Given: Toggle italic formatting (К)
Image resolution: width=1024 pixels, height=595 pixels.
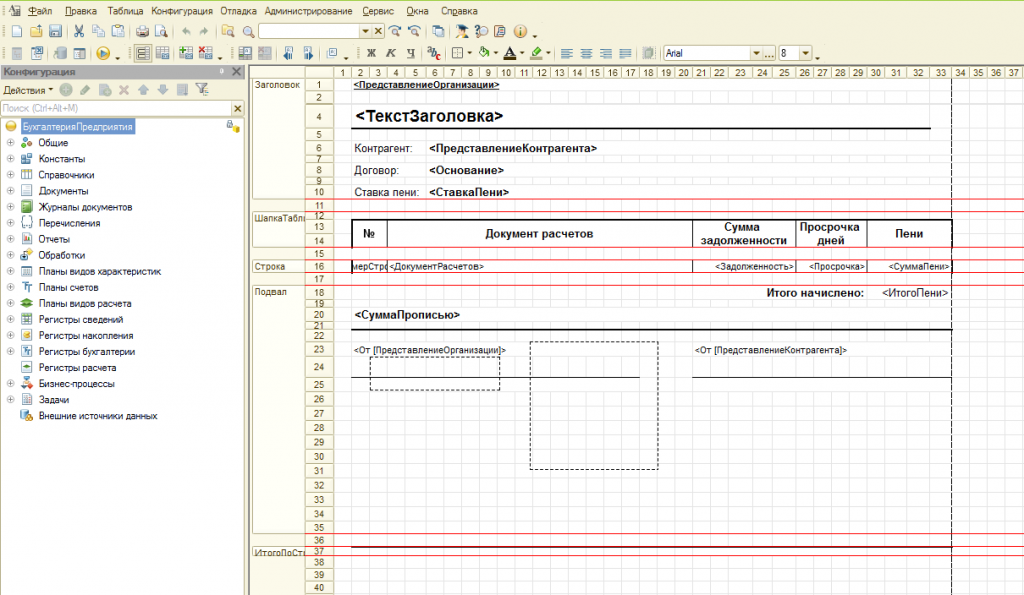Looking at the screenshot, I should (390, 53).
